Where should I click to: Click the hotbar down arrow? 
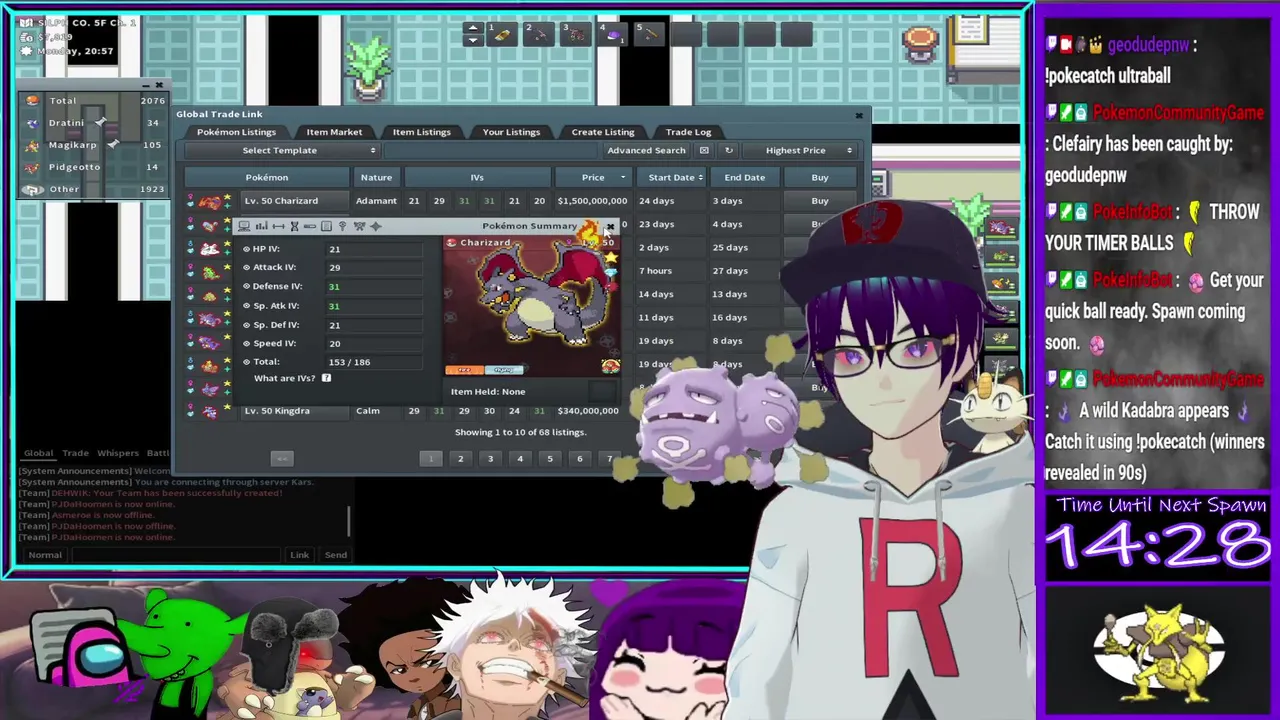coord(473,40)
